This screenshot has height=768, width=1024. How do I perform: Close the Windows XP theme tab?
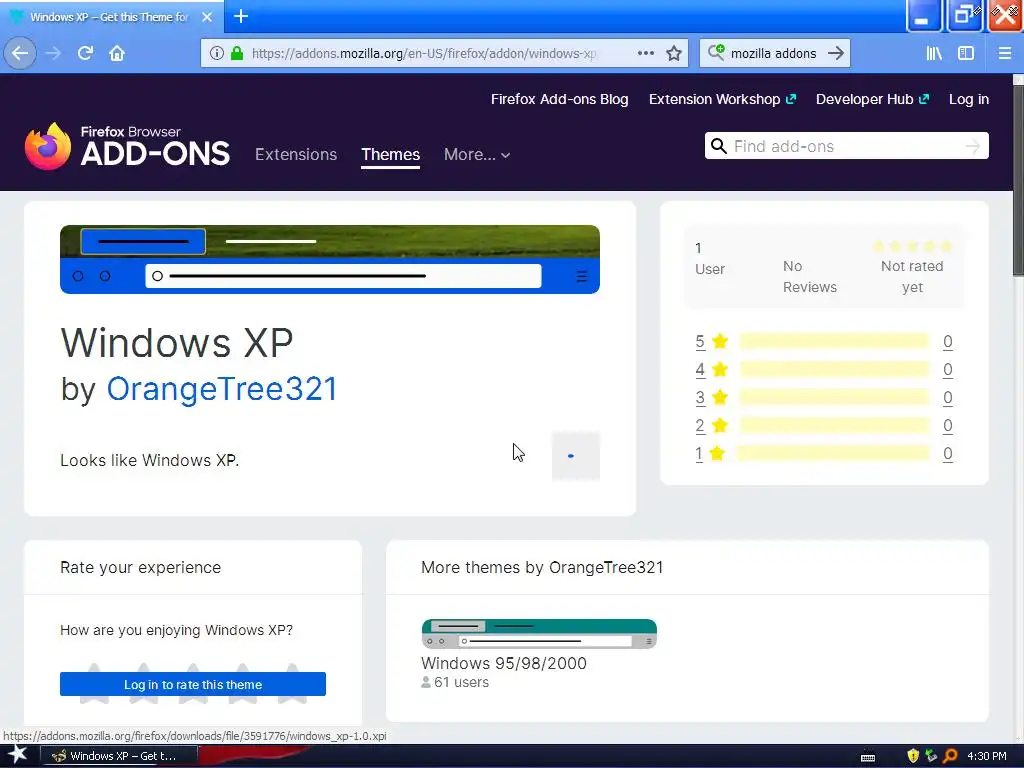[x=207, y=17]
